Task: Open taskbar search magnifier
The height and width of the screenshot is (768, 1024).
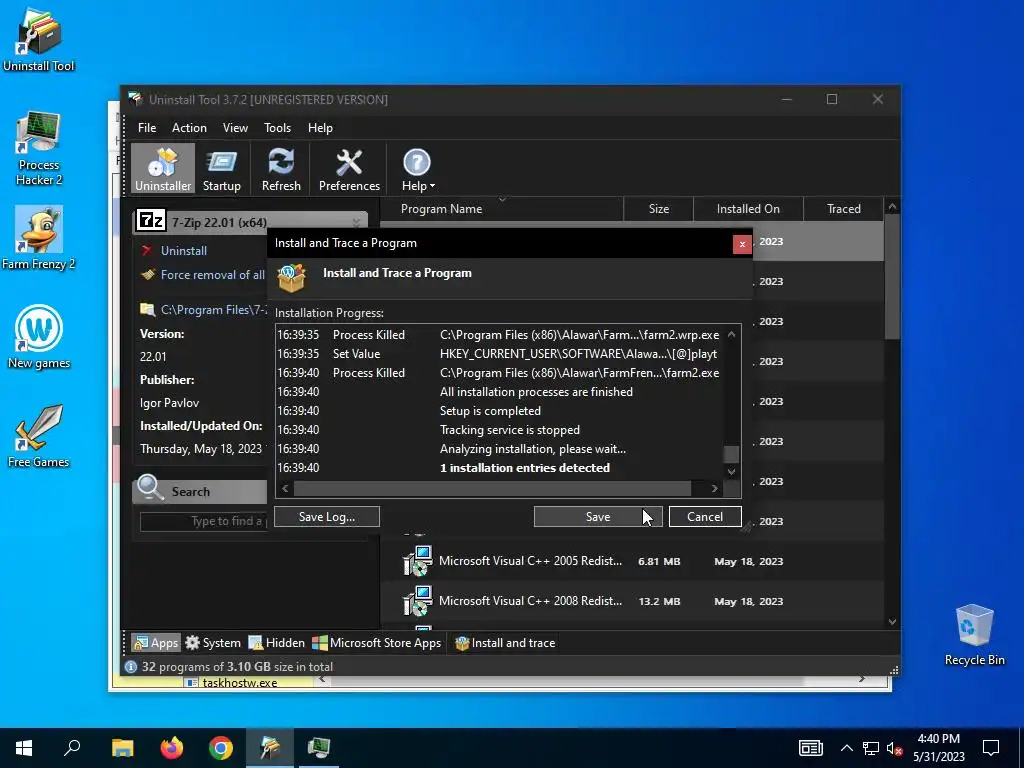Action: tap(72, 748)
